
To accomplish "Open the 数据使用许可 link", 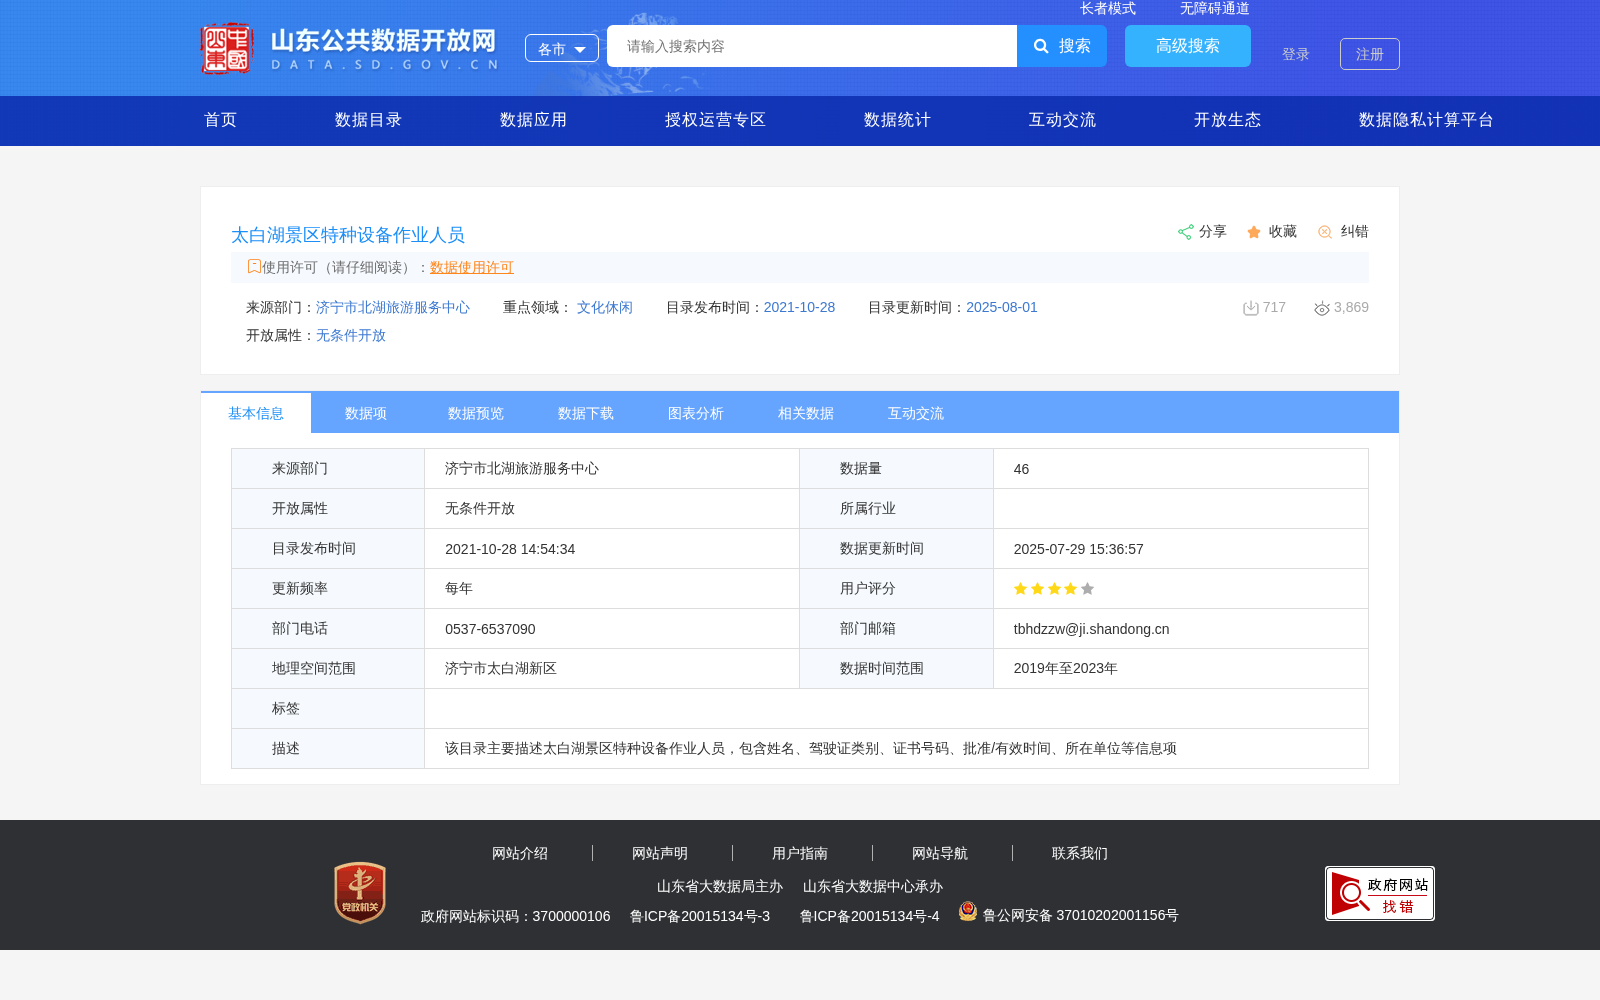I will pos(472,267).
